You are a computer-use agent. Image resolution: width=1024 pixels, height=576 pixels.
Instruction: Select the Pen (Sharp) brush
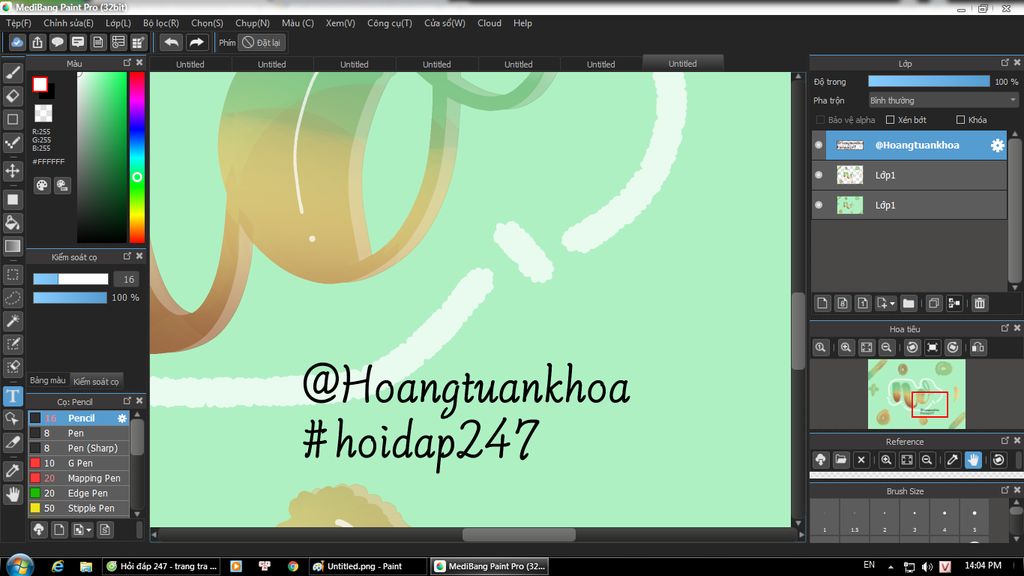tap(78, 448)
